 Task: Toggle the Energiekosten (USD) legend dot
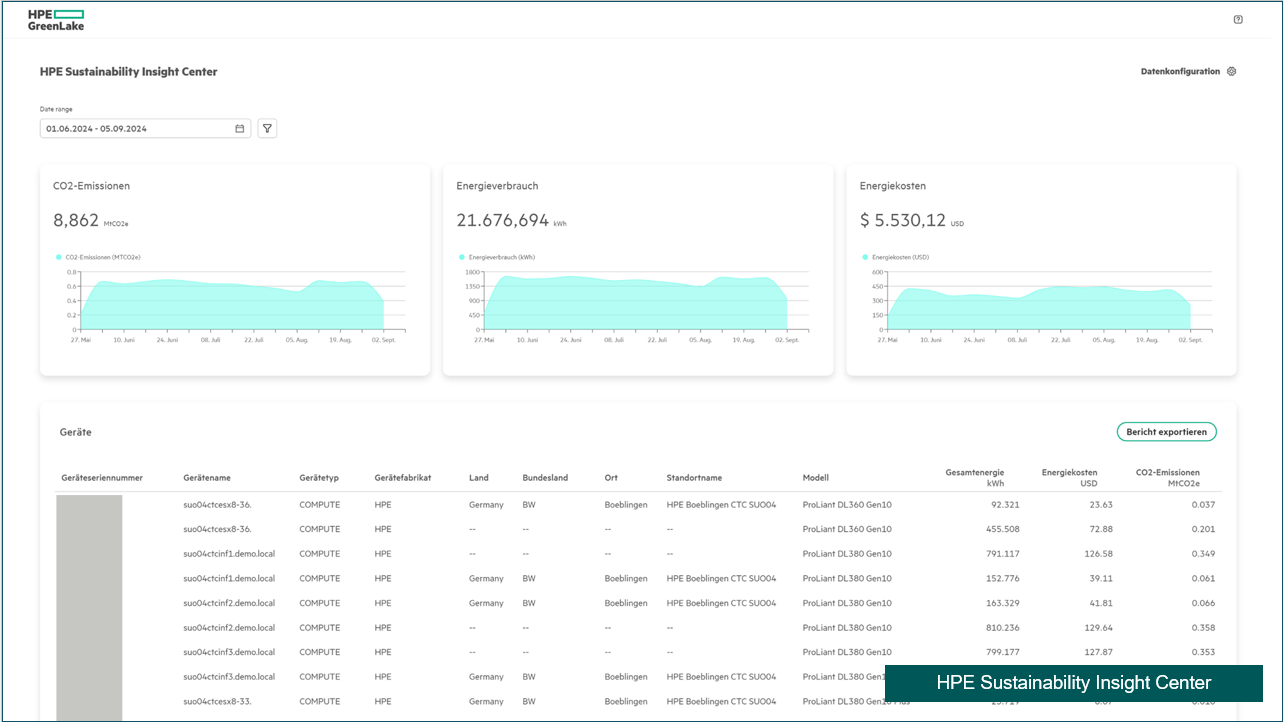865,257
